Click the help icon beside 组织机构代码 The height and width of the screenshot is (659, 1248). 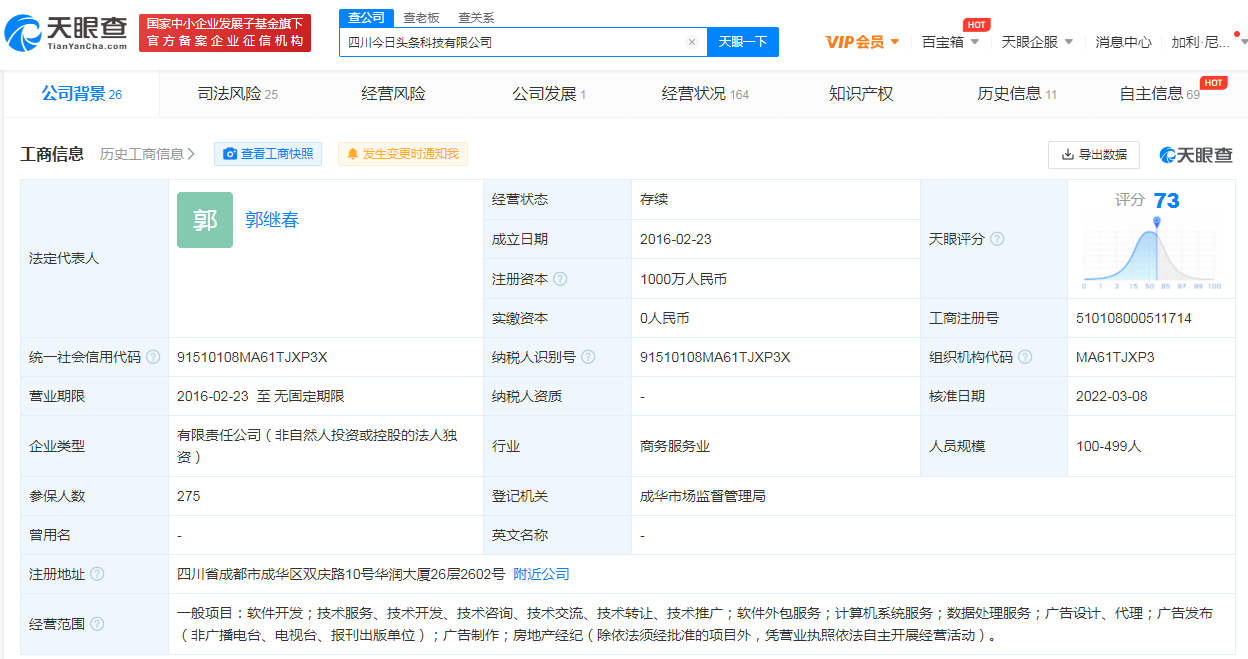point(1025,357)
